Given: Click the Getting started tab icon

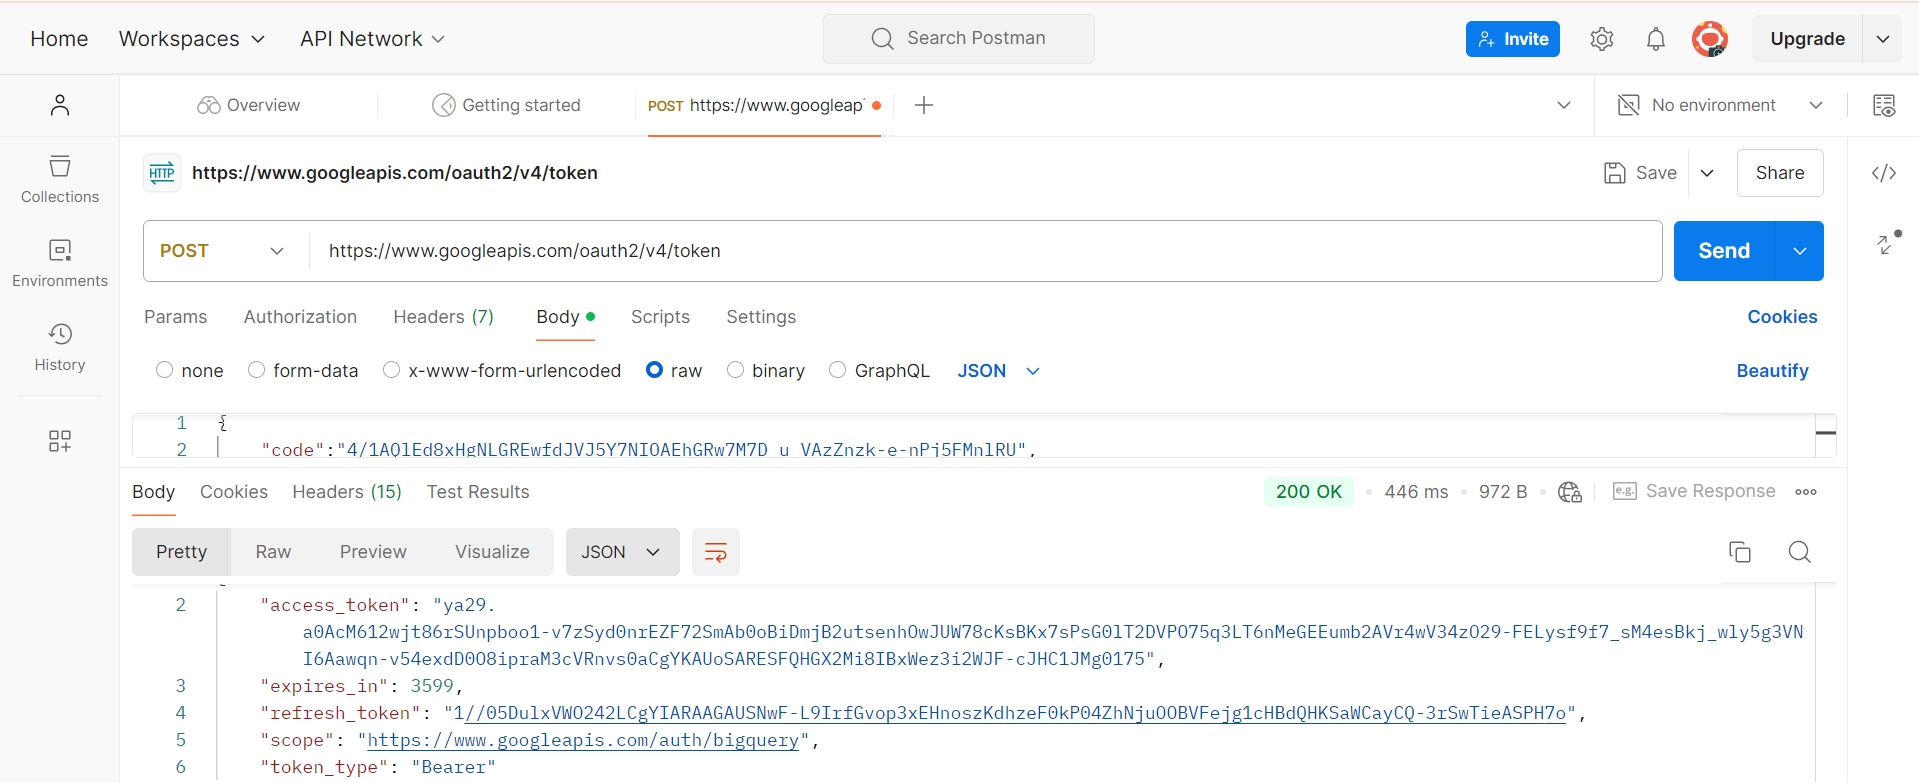Looking at the screenshot, I should point(443,105).
